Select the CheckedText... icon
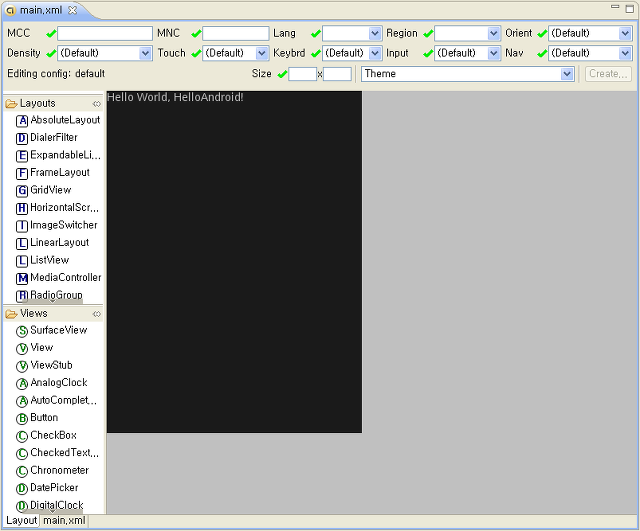This screenshot has width=640, height=531. click(22, 454)
